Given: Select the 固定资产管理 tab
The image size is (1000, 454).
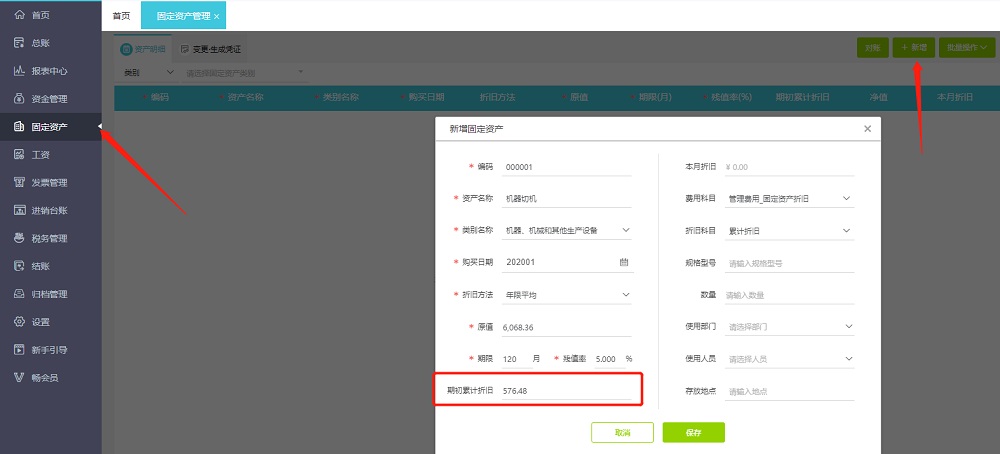Looking at the screenshot, I should click(x=183, y=16).
